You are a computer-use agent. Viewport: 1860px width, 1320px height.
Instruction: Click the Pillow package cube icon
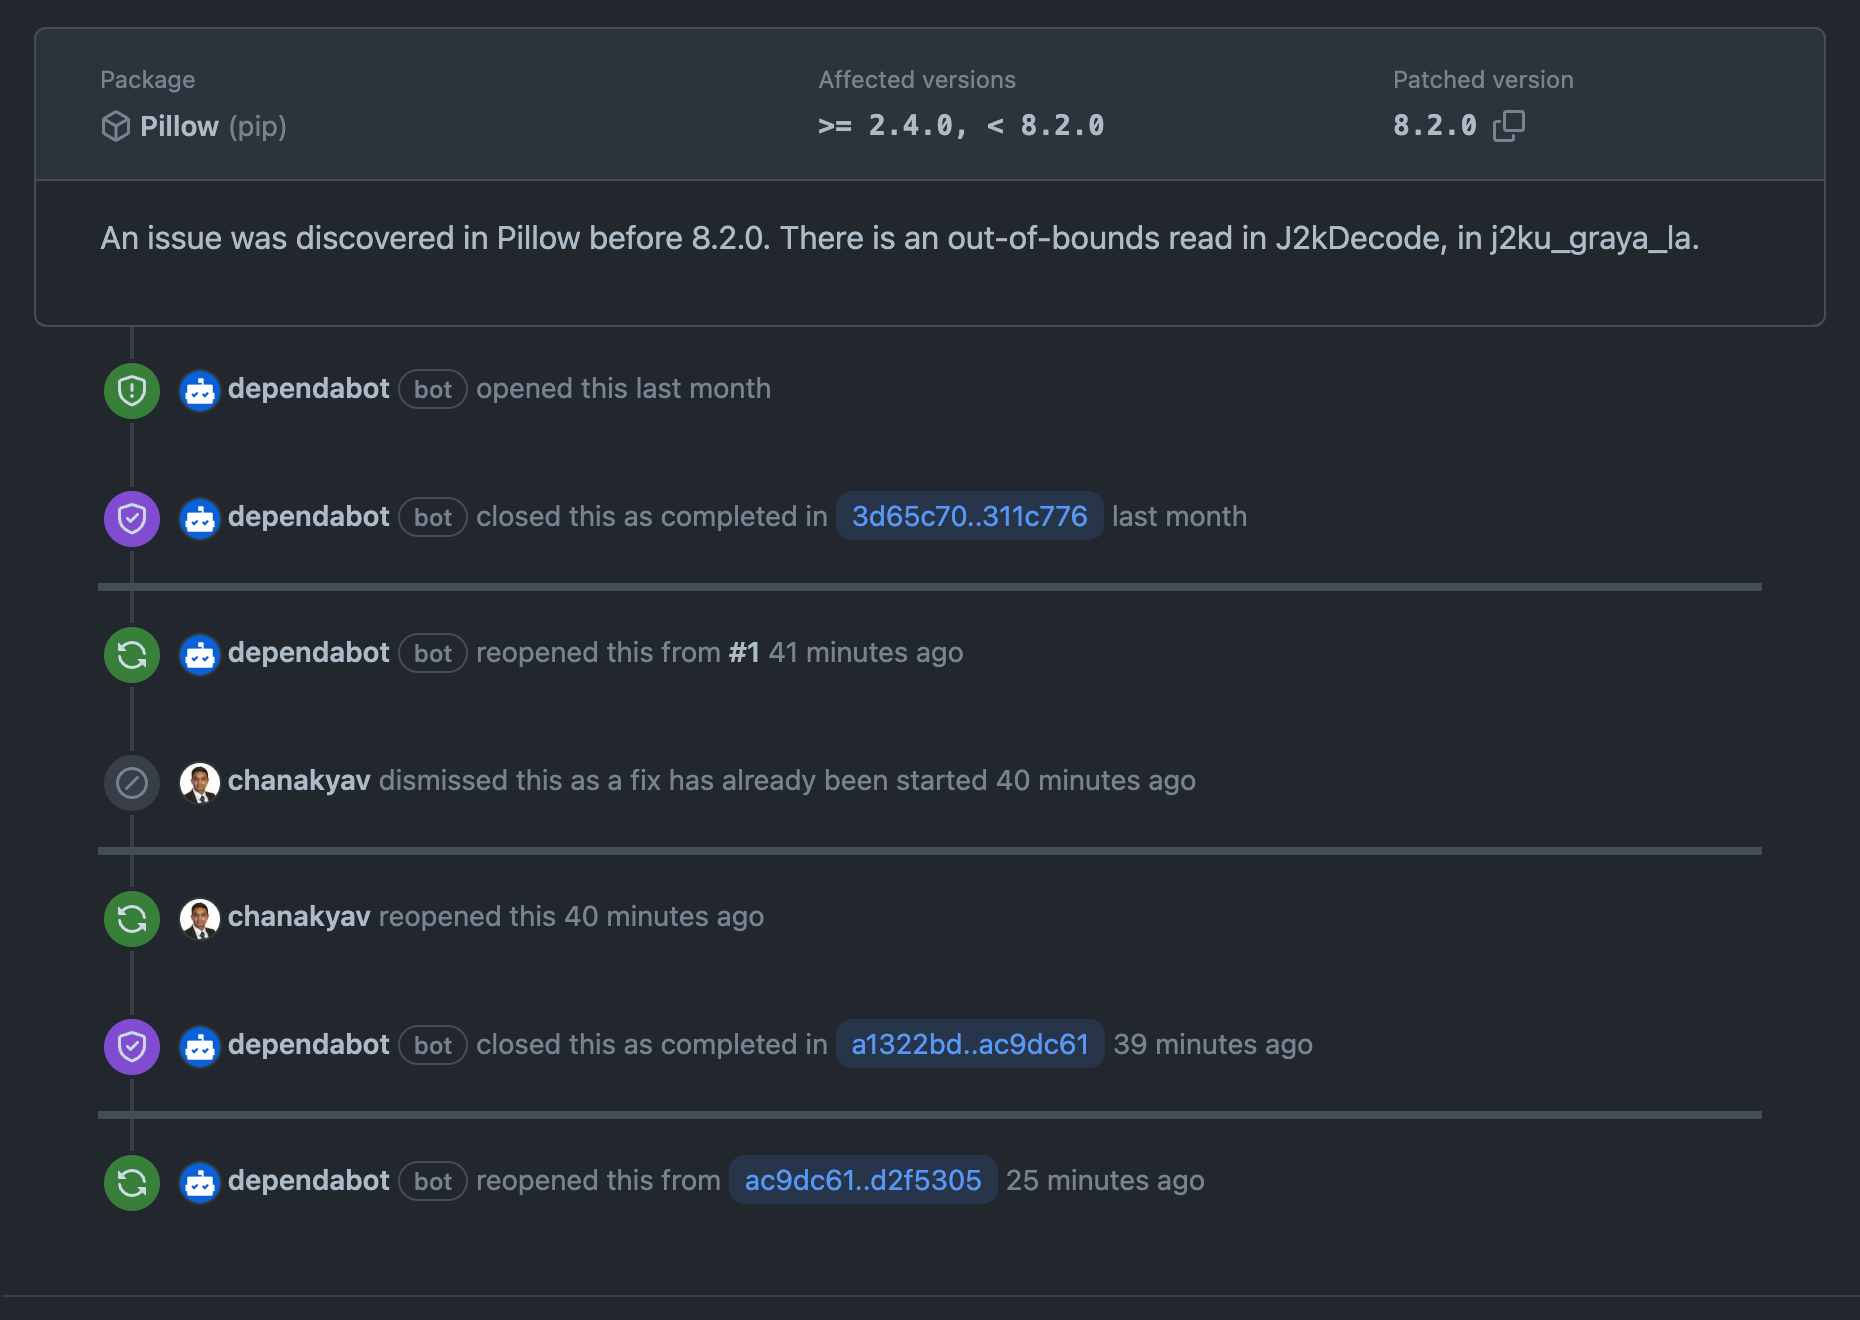pyautogui.click(x=116, y=126)
